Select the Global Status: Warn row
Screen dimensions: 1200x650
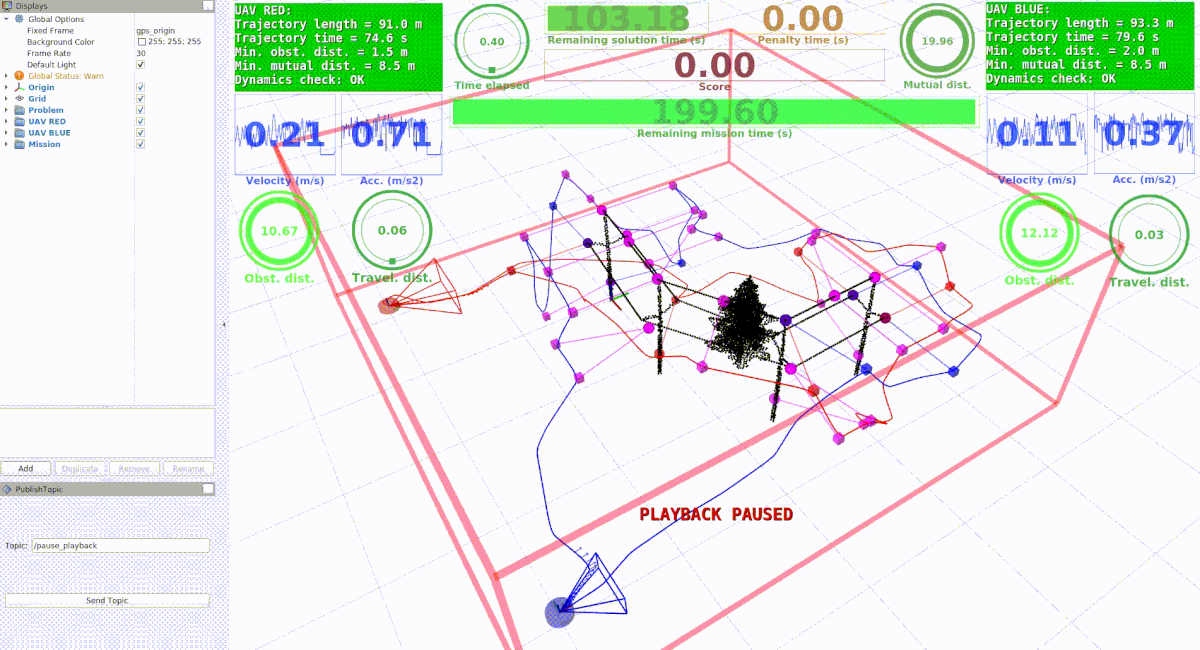tap(107, 76)
